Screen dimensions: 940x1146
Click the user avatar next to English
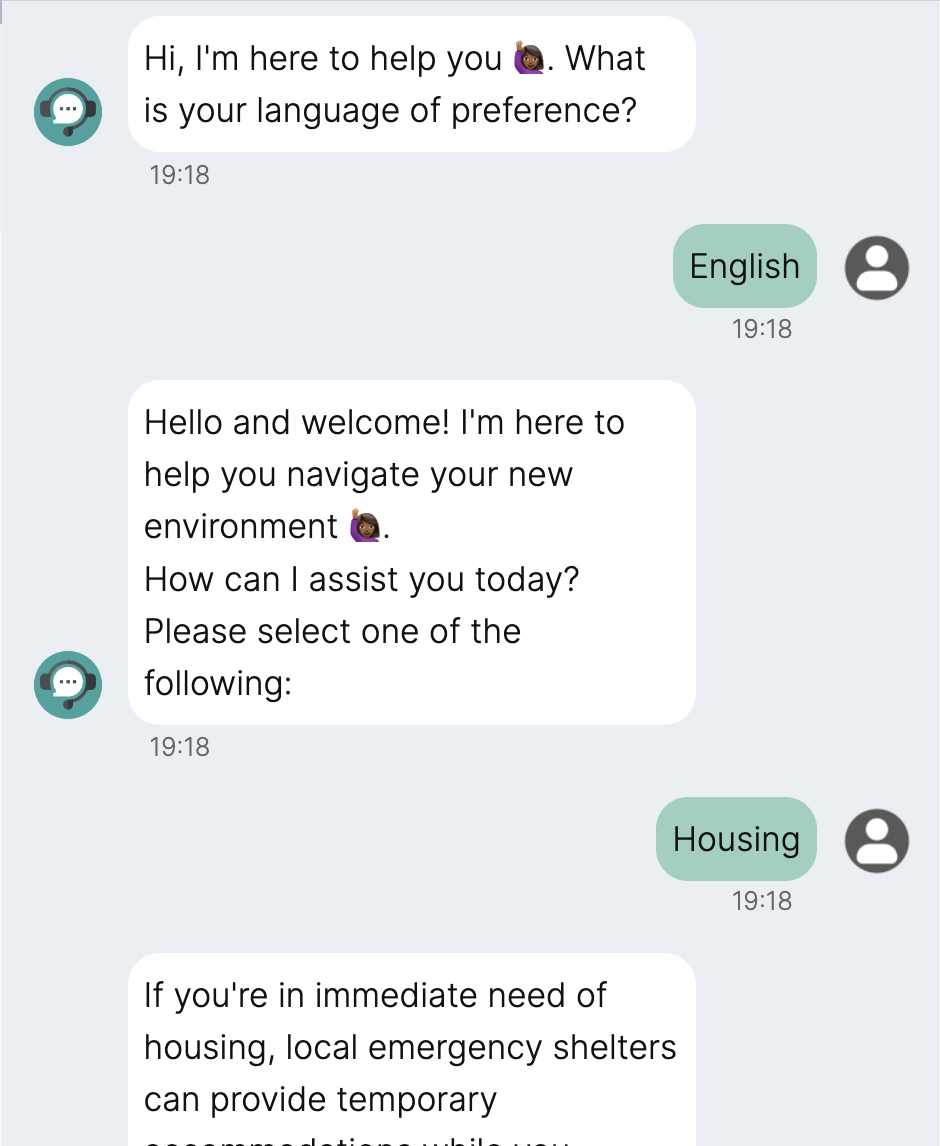pyautogui.click(x=876, y=267)
